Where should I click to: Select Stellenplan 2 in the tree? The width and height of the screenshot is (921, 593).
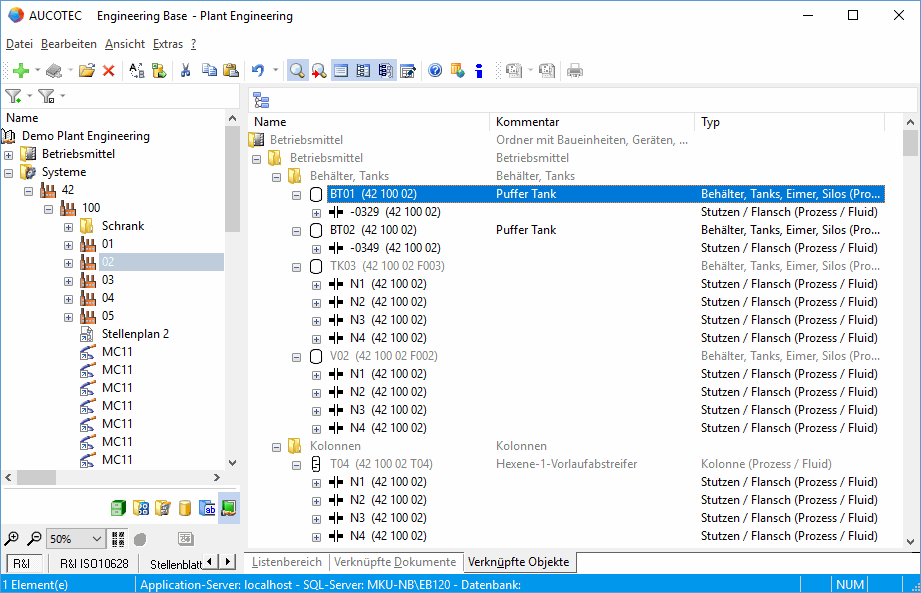tap(135, 334)
